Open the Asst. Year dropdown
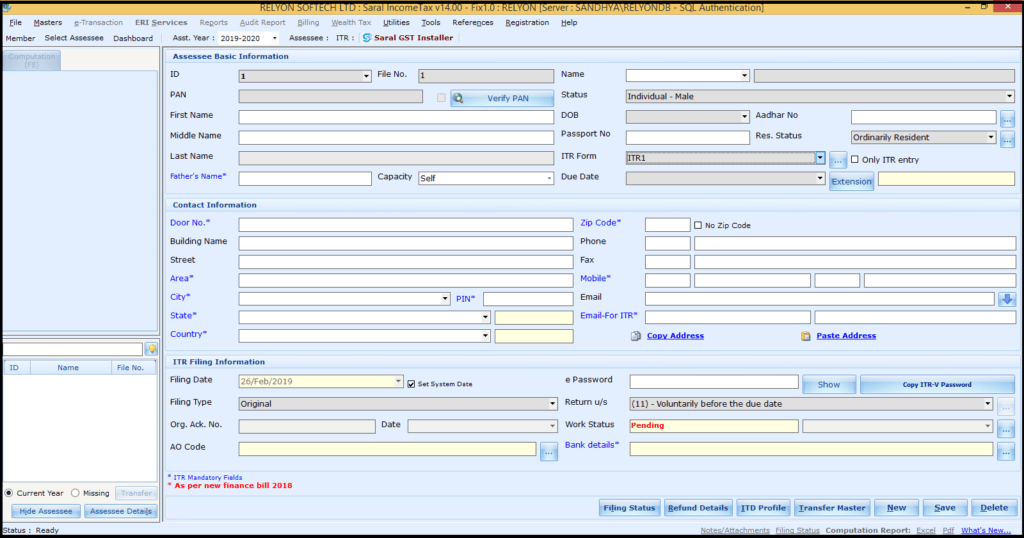This screenshot has width=1024, height=538. [x=274, y=39]
